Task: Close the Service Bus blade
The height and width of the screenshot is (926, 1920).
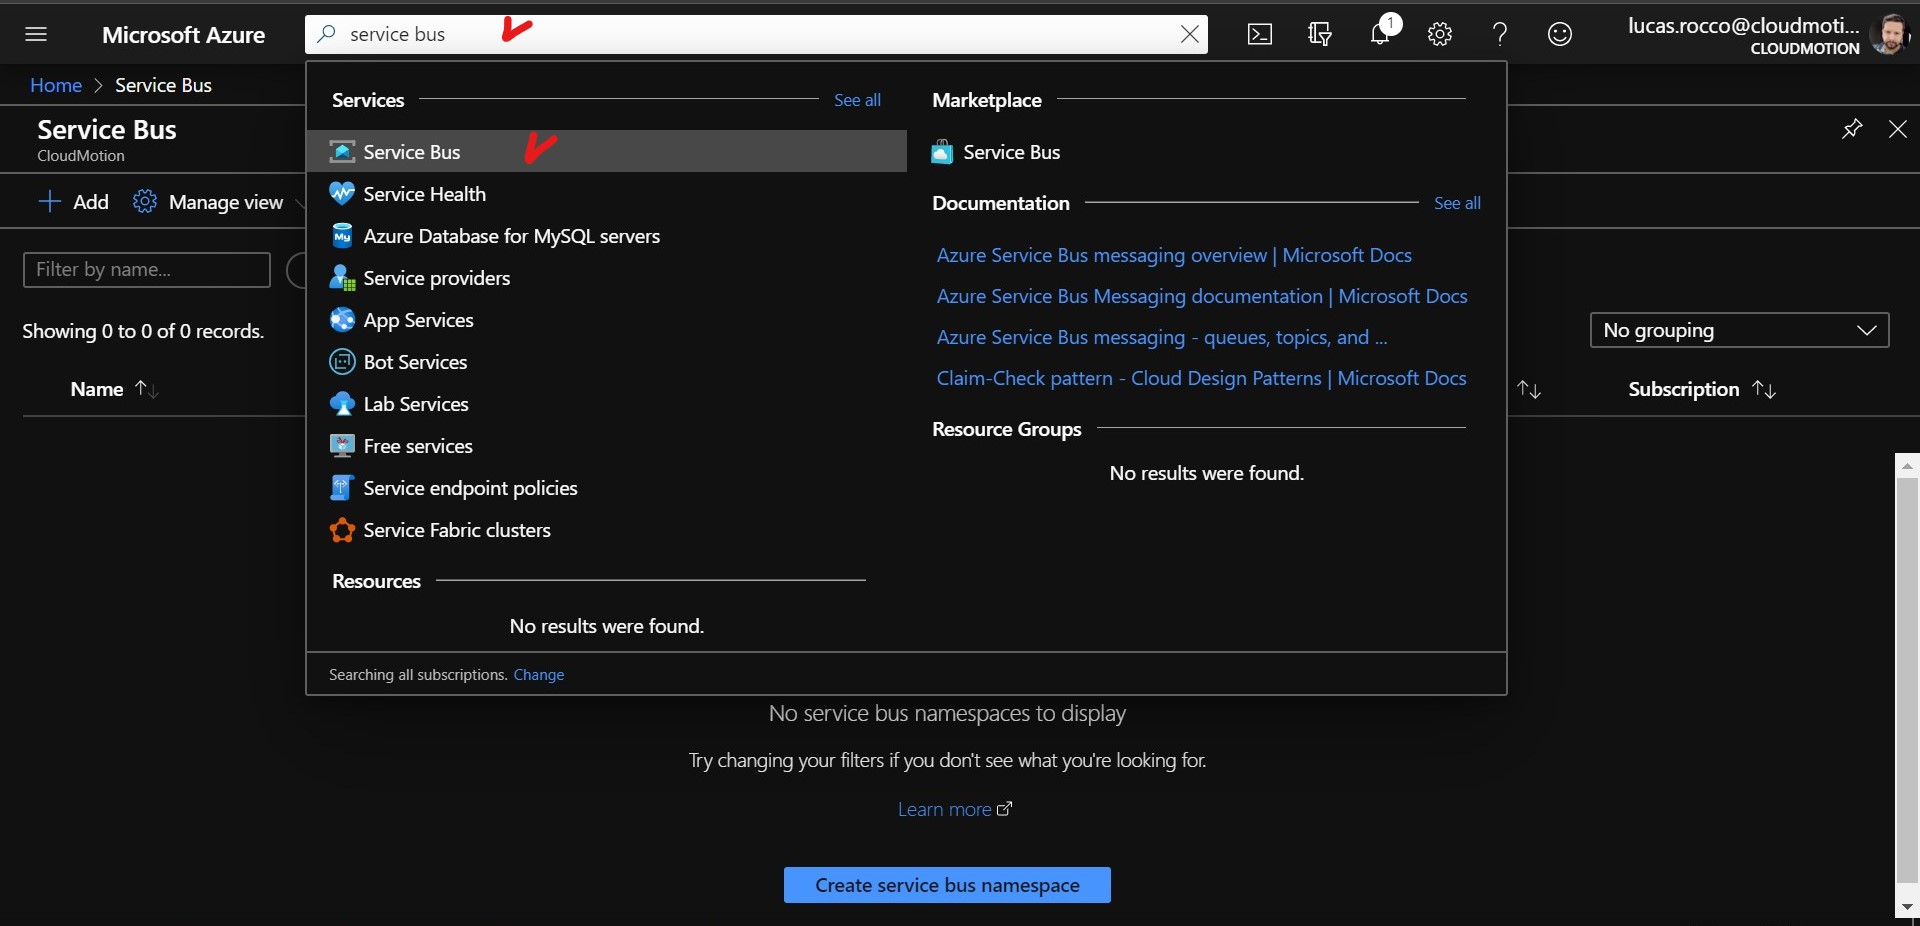Action: [x=1897, y=129]
